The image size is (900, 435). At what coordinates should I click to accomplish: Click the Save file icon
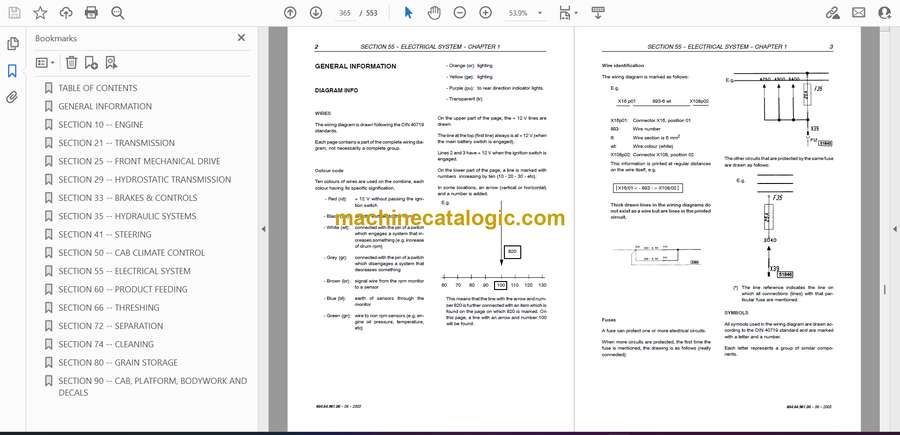(14, 13)
